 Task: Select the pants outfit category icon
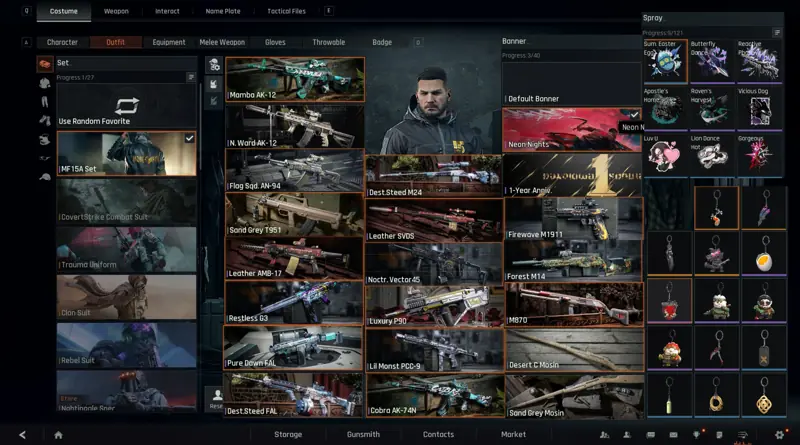click(45, 102)
